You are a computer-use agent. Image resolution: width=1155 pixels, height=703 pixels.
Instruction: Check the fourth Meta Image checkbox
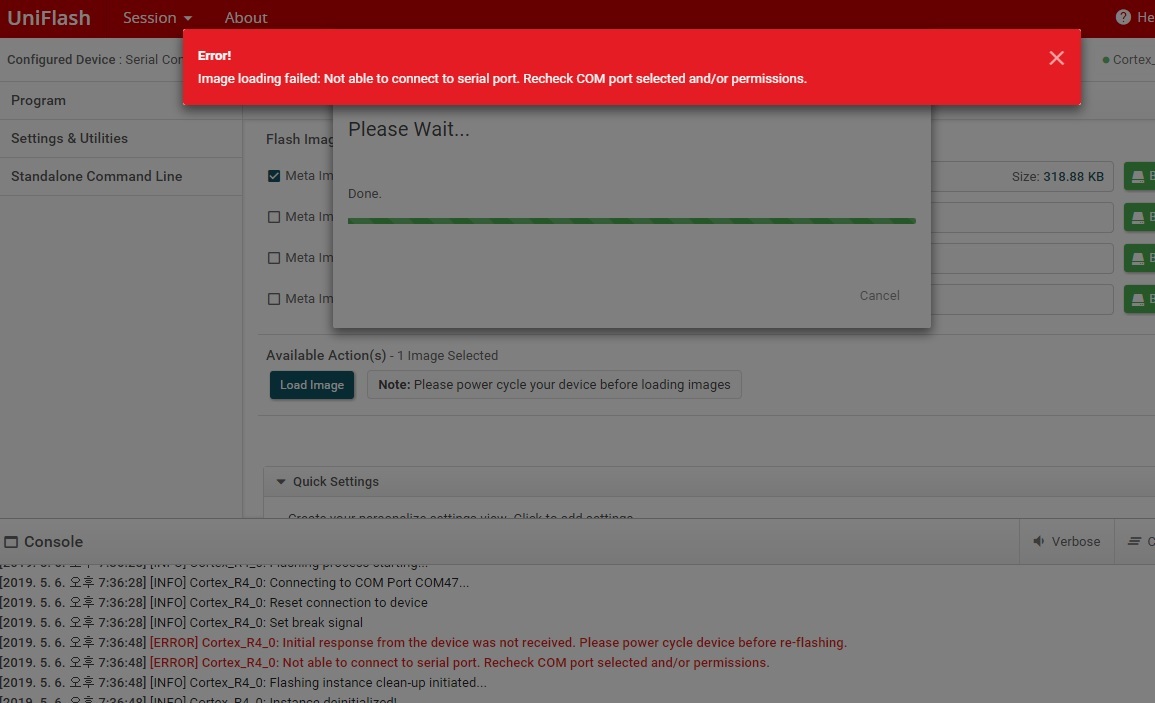[x=274, y=298]
